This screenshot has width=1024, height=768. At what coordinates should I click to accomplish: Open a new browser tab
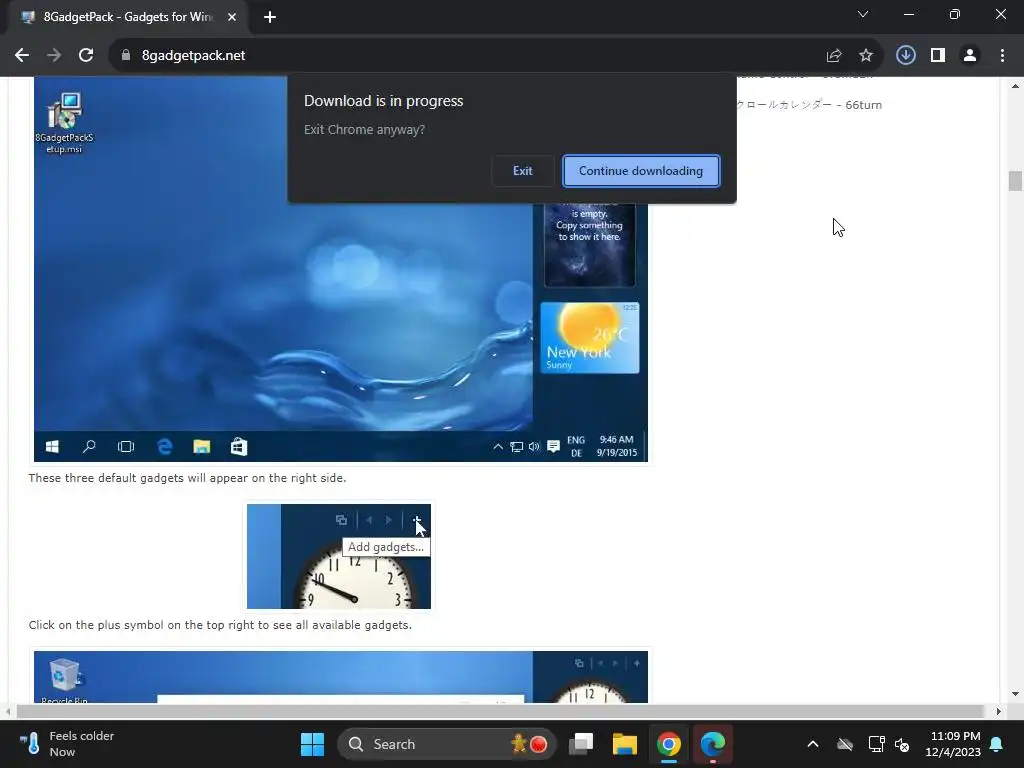[x=270, y=17]
